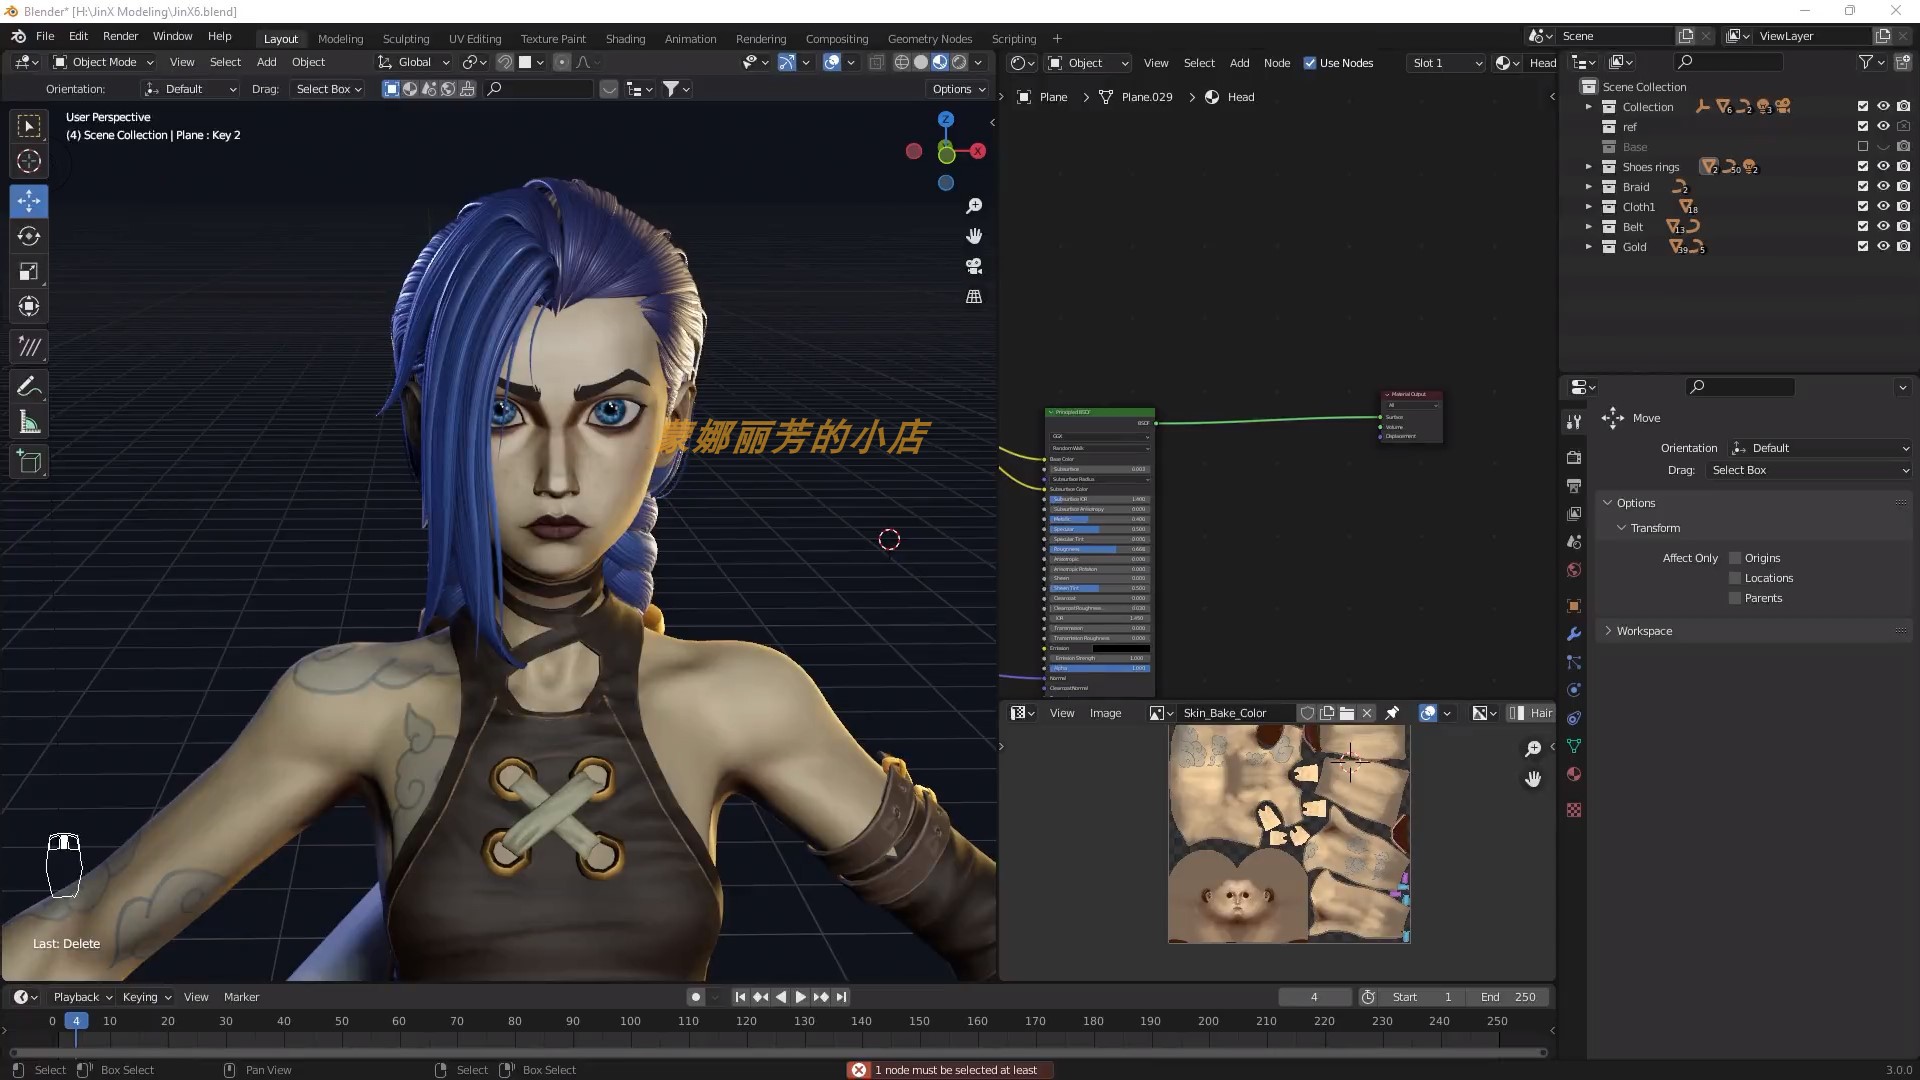
Task: Click the viewport zoom magnifier icon
Action: (974, 206)
